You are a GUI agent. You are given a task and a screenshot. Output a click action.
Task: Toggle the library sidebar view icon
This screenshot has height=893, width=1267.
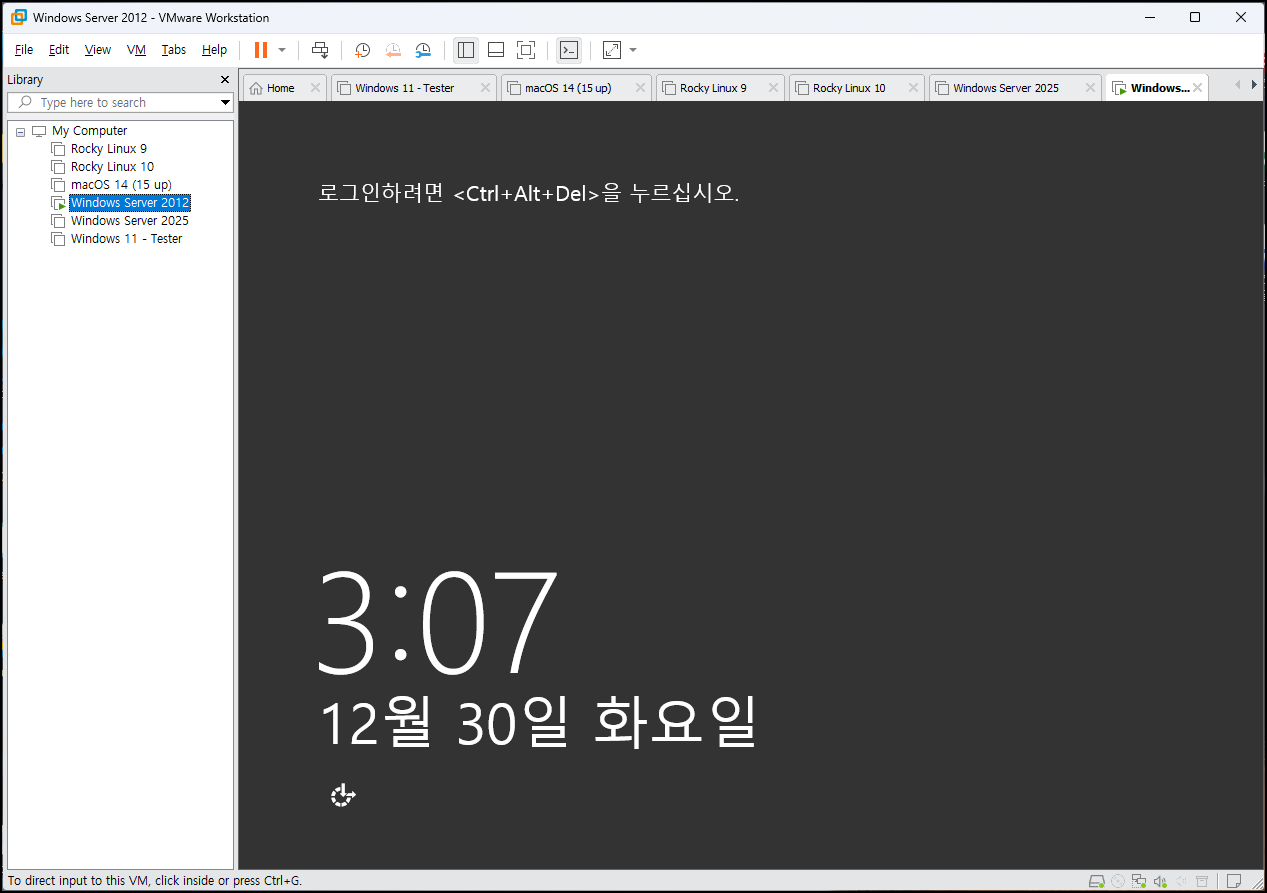[465, 49]
